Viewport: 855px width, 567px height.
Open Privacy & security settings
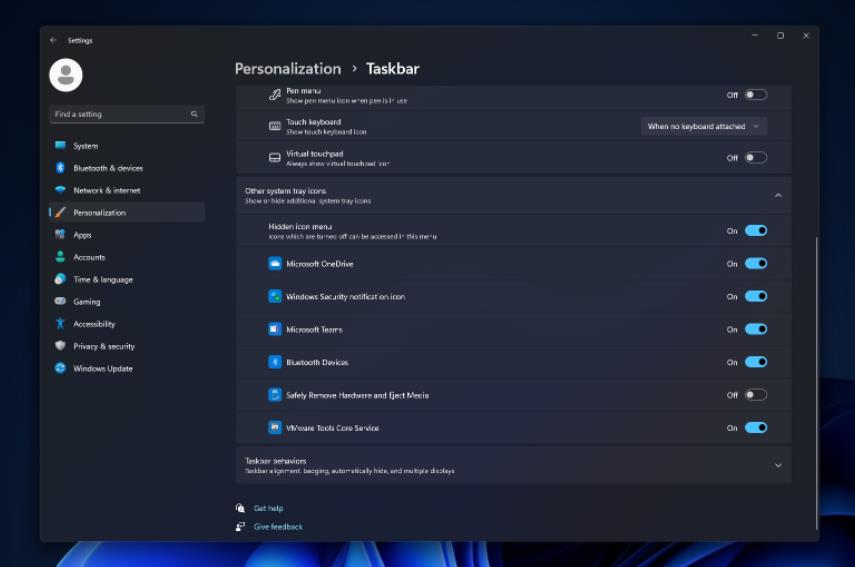pyautogui.click(x=104, y=346)
